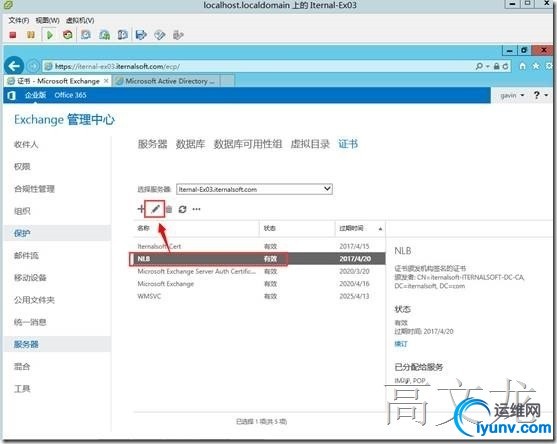Go to 工具 in sidebar
This screenshot has width=557, height=444.
coord(22,389)
